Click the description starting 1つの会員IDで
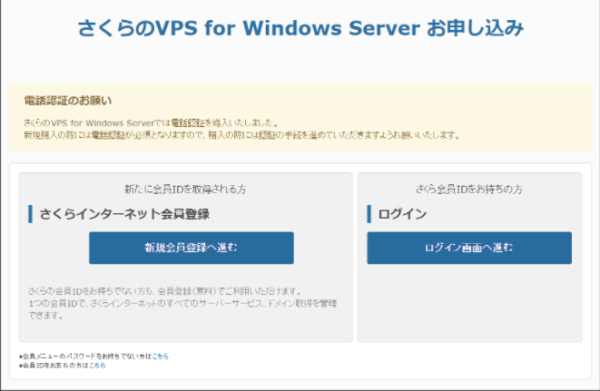The height and width of the screenshot is (391, 600). pos(183,309)
